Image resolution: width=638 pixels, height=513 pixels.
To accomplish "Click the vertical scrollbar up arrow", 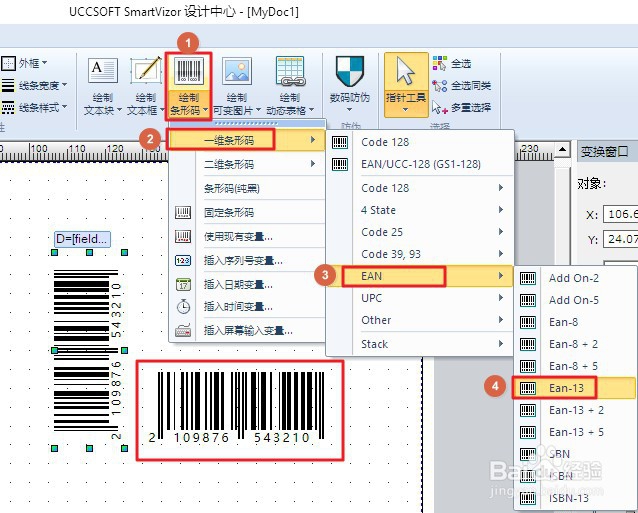I will tap(562, 150).
